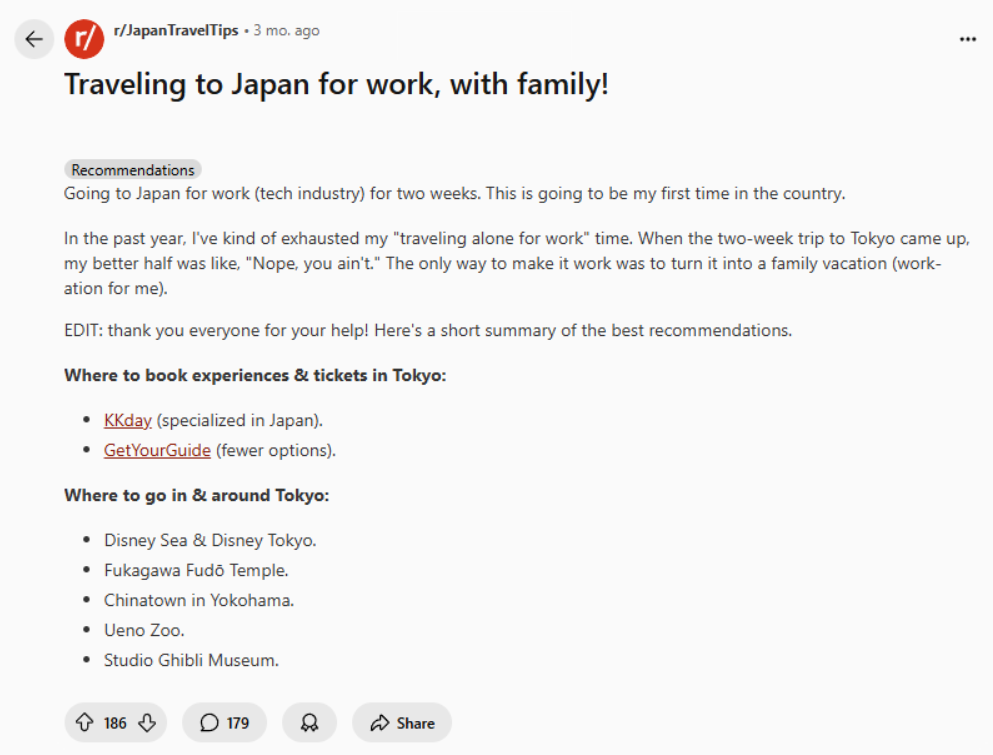Share the post
993x755 pixels.
(402, 723)
